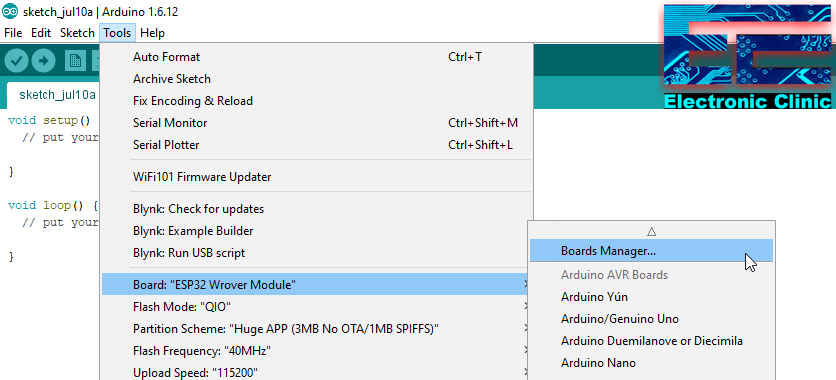Open the Help menu
Viewport: 836px width, 380px height.
(x=152, y=33)
